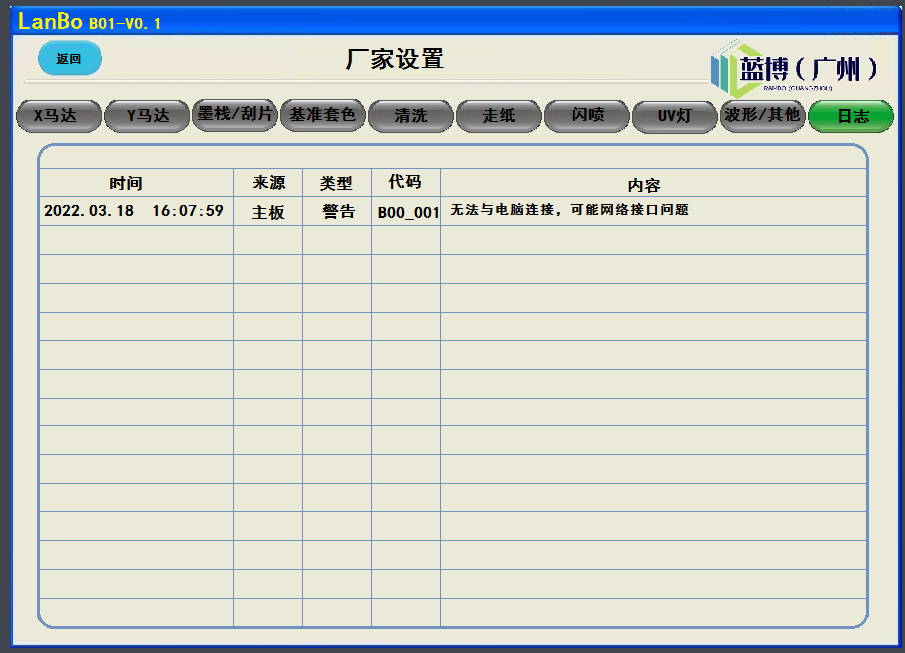Click the green 日志 log tab
This screenshot has width=905, height=653.
coord(852,116)
